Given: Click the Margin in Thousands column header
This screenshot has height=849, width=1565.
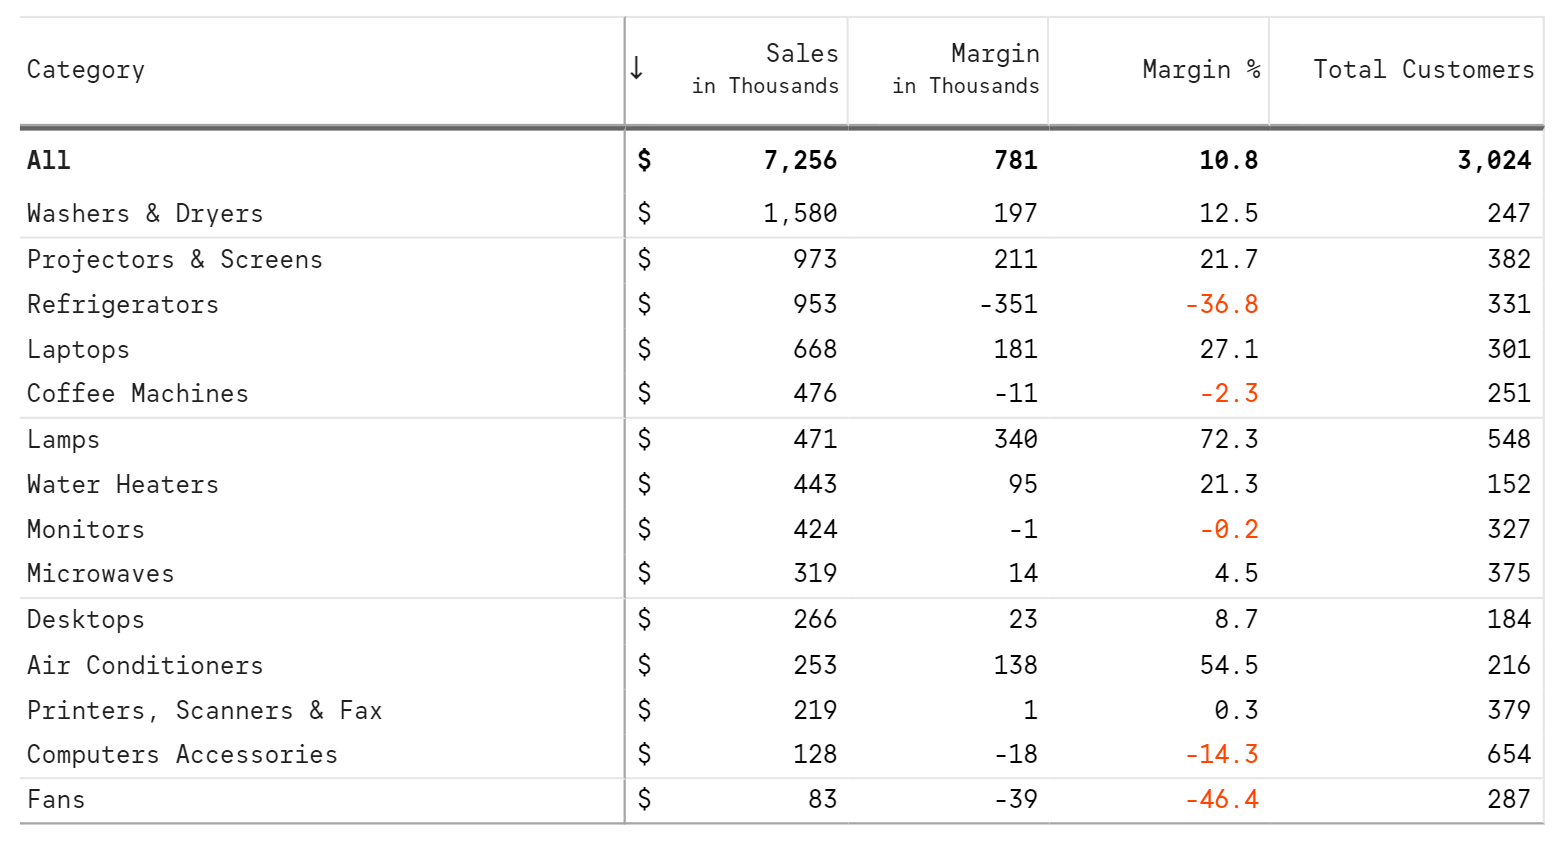Looking at the screenshot, I should point(965,69).
